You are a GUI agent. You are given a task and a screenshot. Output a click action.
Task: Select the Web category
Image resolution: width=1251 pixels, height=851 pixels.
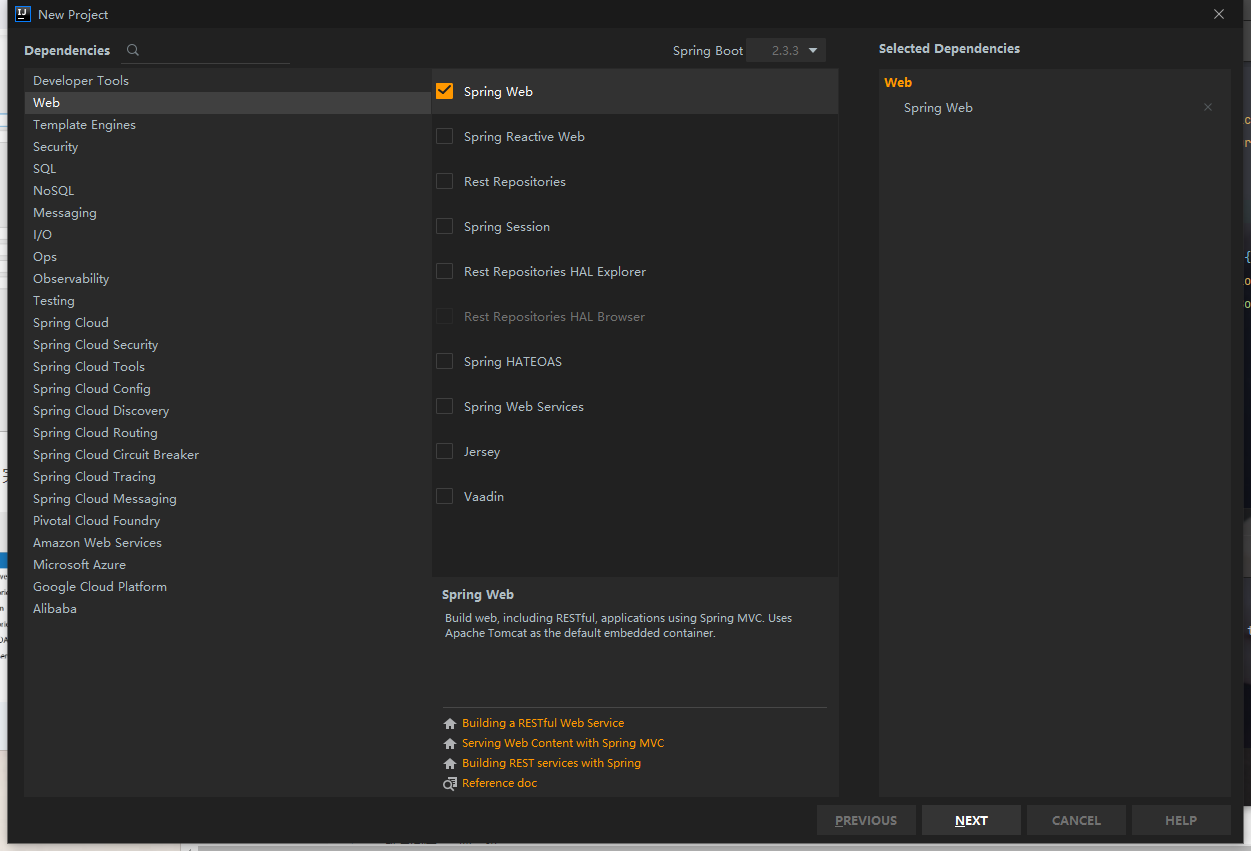point(228,102)
